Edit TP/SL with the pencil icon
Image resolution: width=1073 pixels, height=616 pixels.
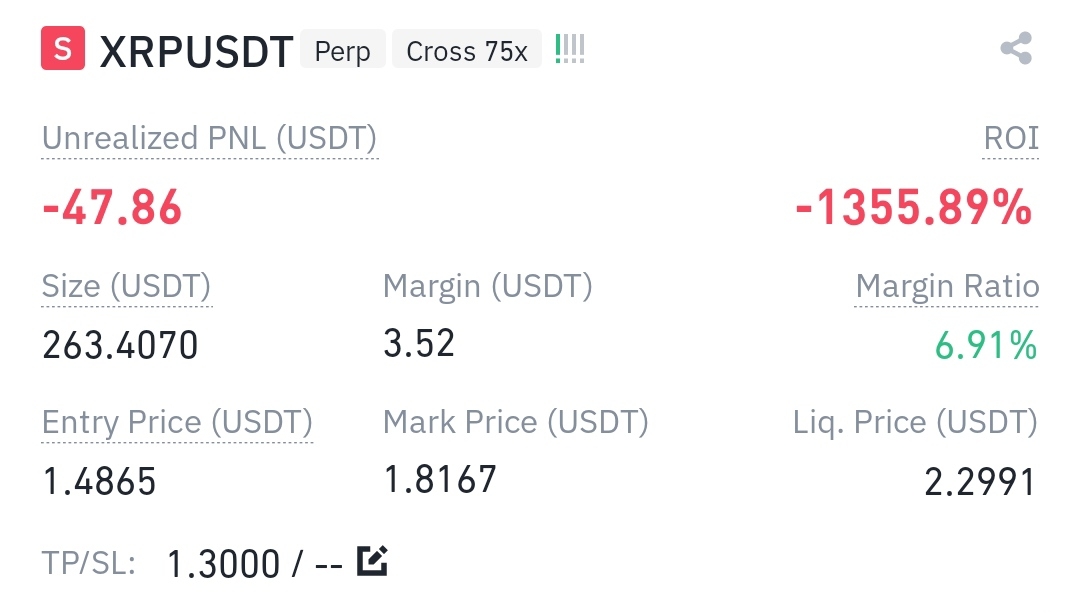[372, 561]
